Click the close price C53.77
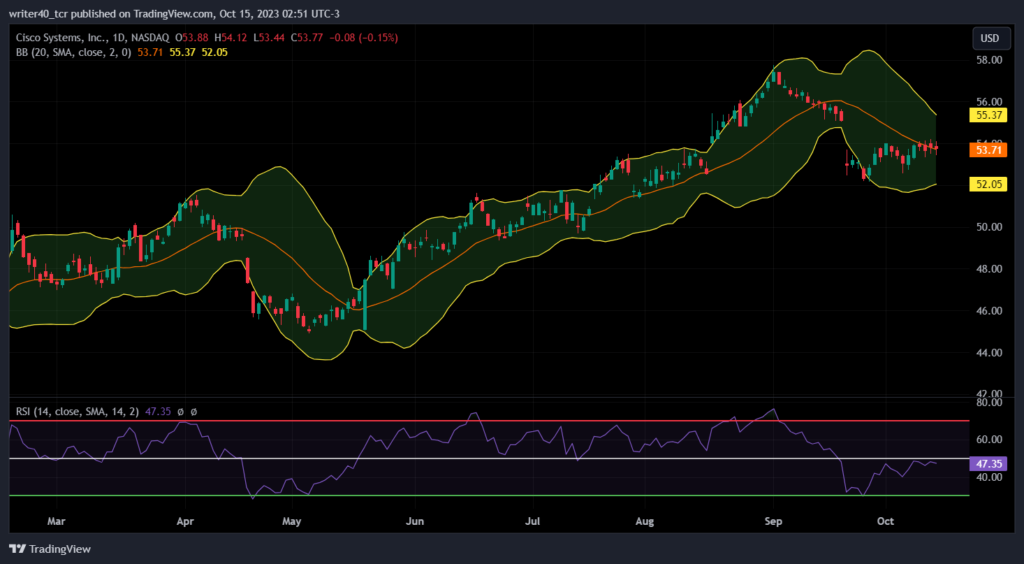Image resolution: width=1024 pixels, height=564 pixels. pos(306,39)
